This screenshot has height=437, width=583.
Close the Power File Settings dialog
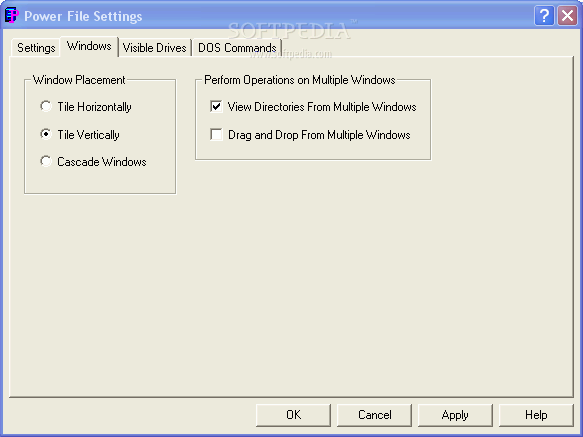click(x=567, y=16)
